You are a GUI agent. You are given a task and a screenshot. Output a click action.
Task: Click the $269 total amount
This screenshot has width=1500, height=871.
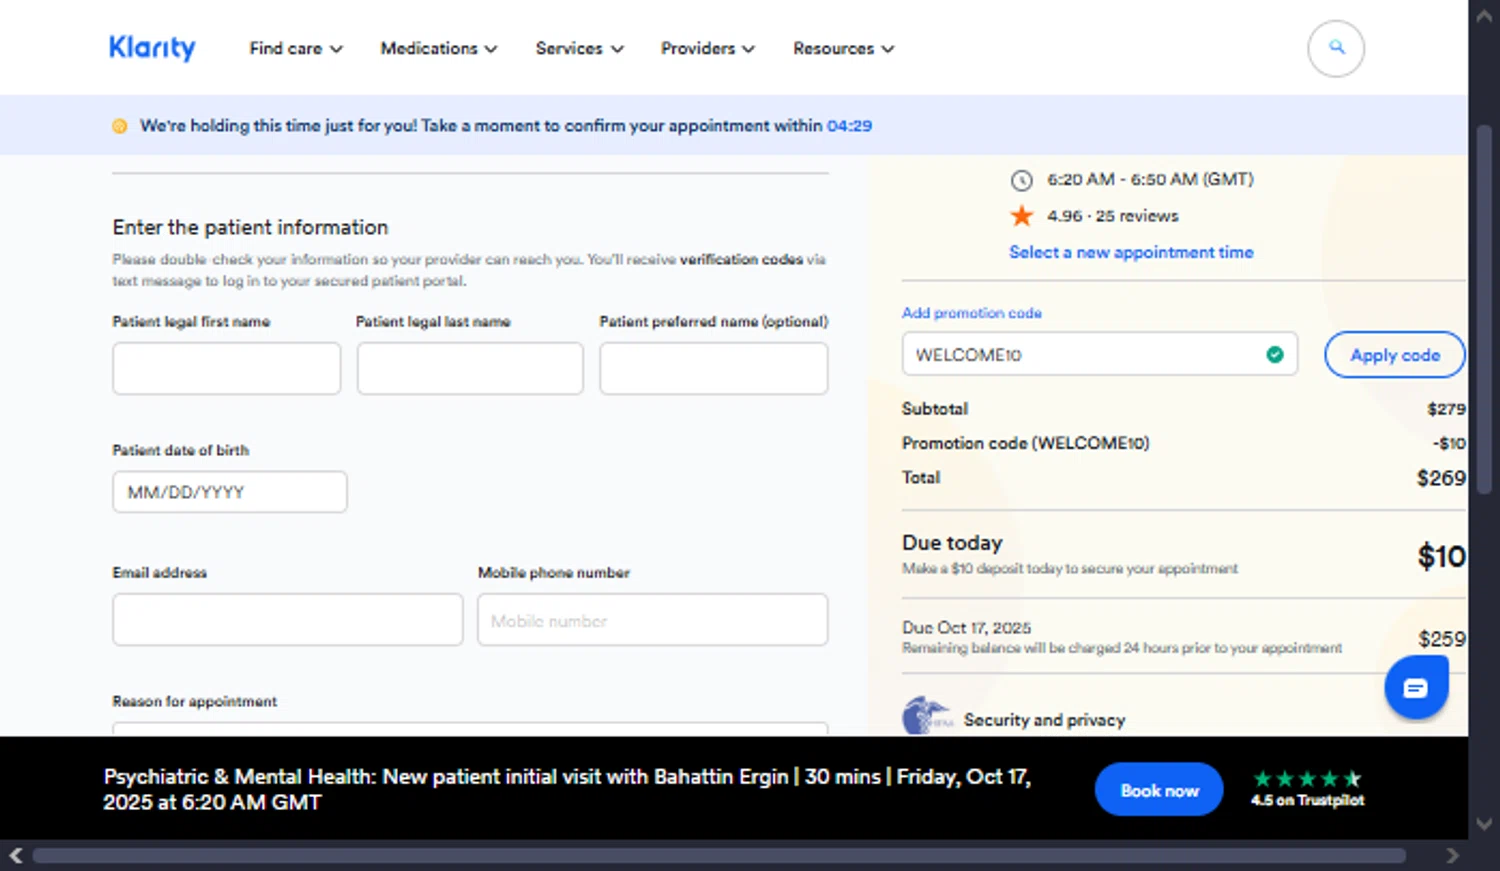pyautogui.click(x=1441, y=478)
